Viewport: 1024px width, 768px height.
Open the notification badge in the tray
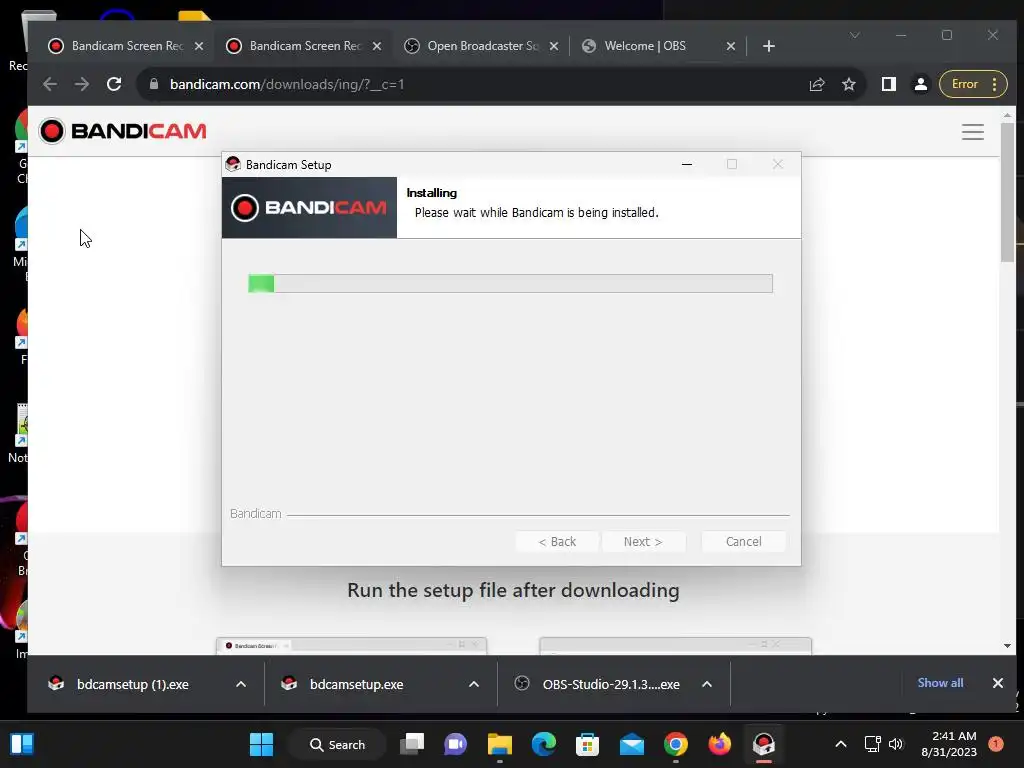[996, 744]
